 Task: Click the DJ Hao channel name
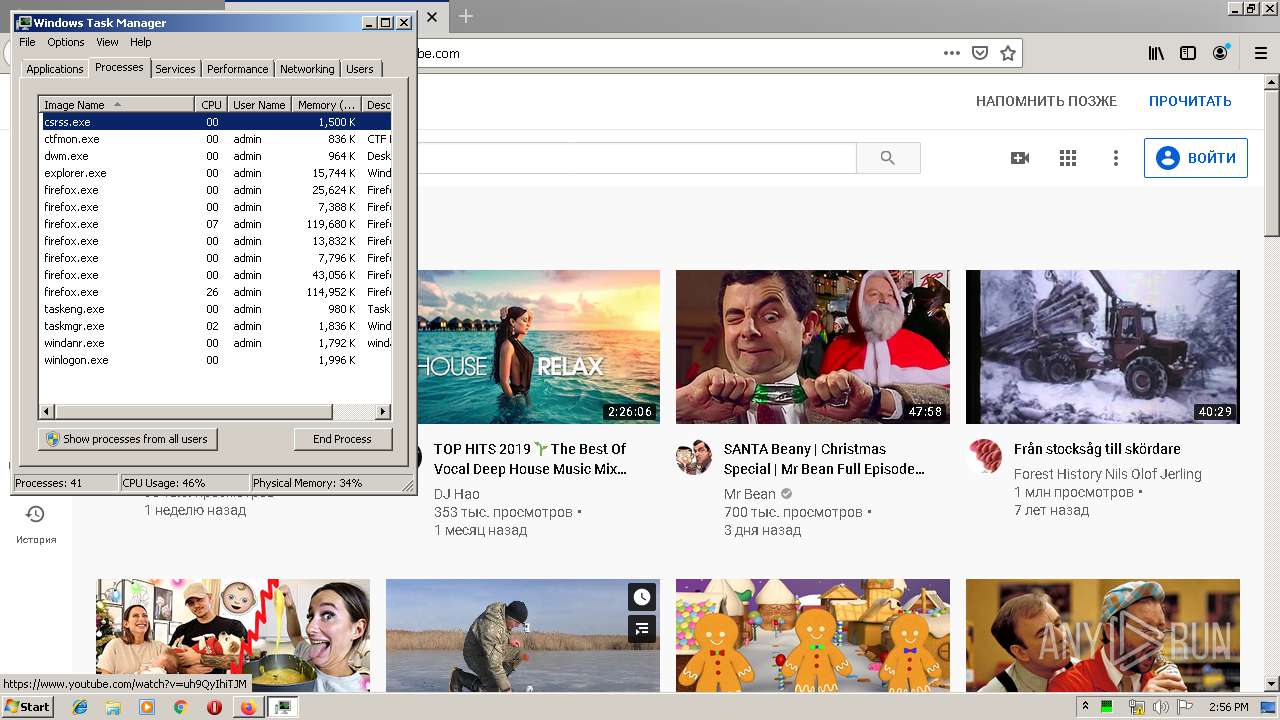click(457, 494)
